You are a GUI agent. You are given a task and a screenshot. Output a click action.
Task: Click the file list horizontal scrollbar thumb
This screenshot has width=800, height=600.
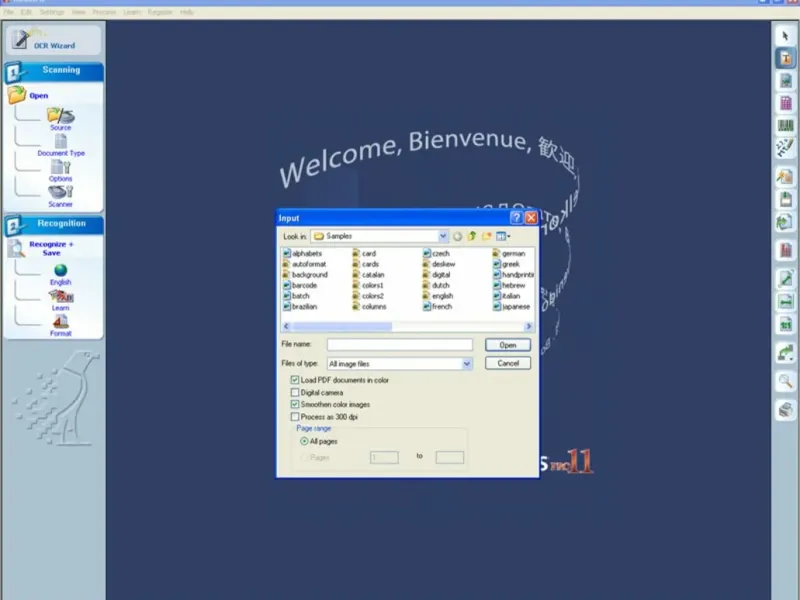point(342,326)
